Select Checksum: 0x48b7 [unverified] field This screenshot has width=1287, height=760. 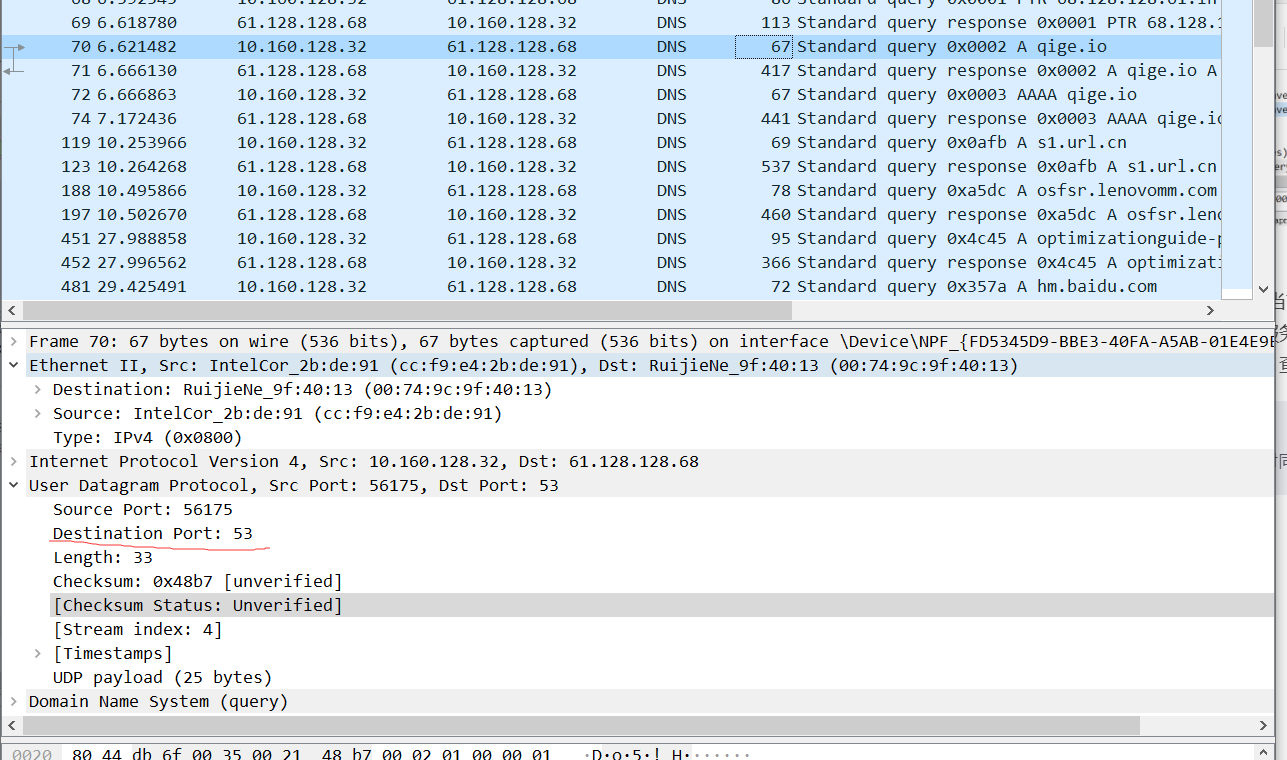click(x=197, y=582)
